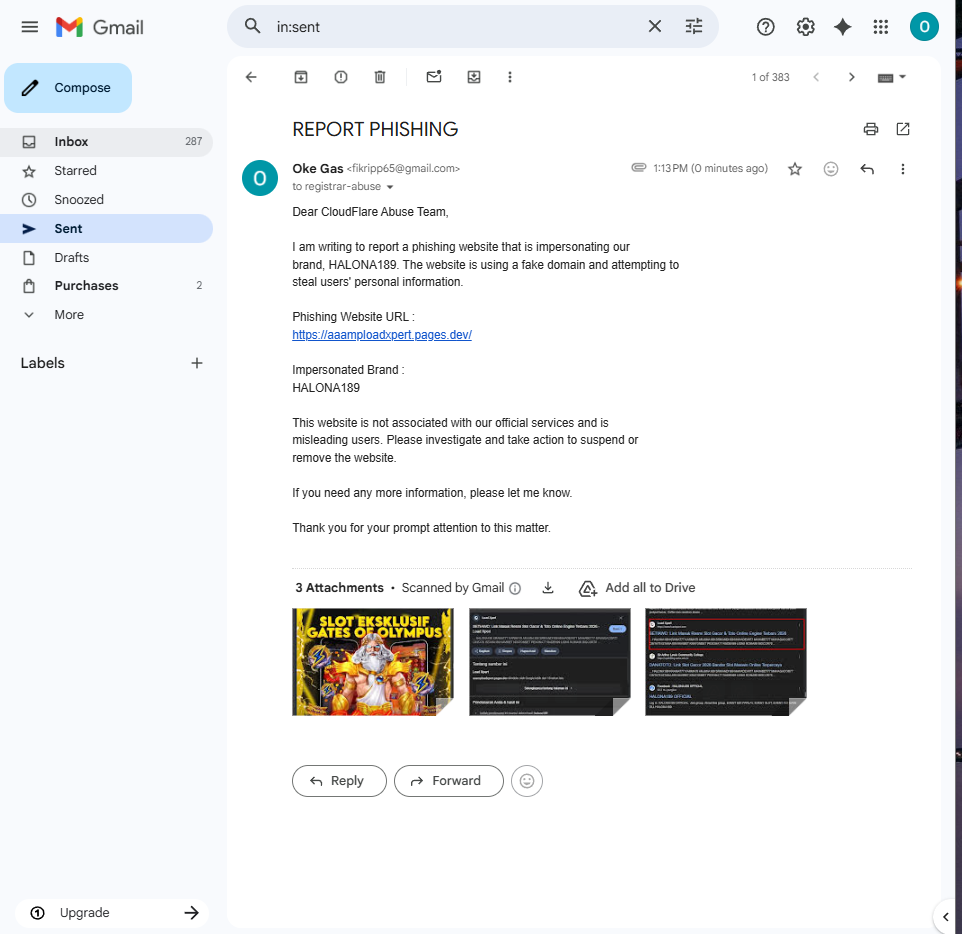
Task: Create new label plus icon
Action: [196, 363]
